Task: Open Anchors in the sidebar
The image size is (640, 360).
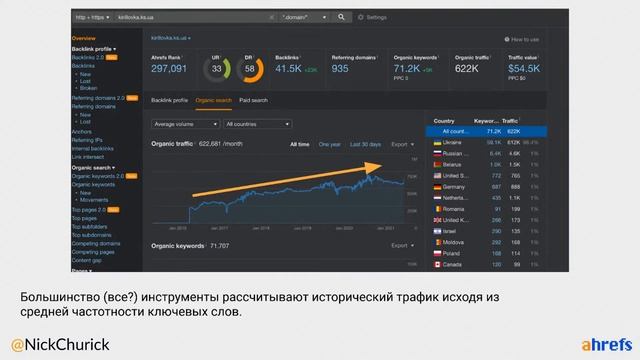Action: (82, 132)
